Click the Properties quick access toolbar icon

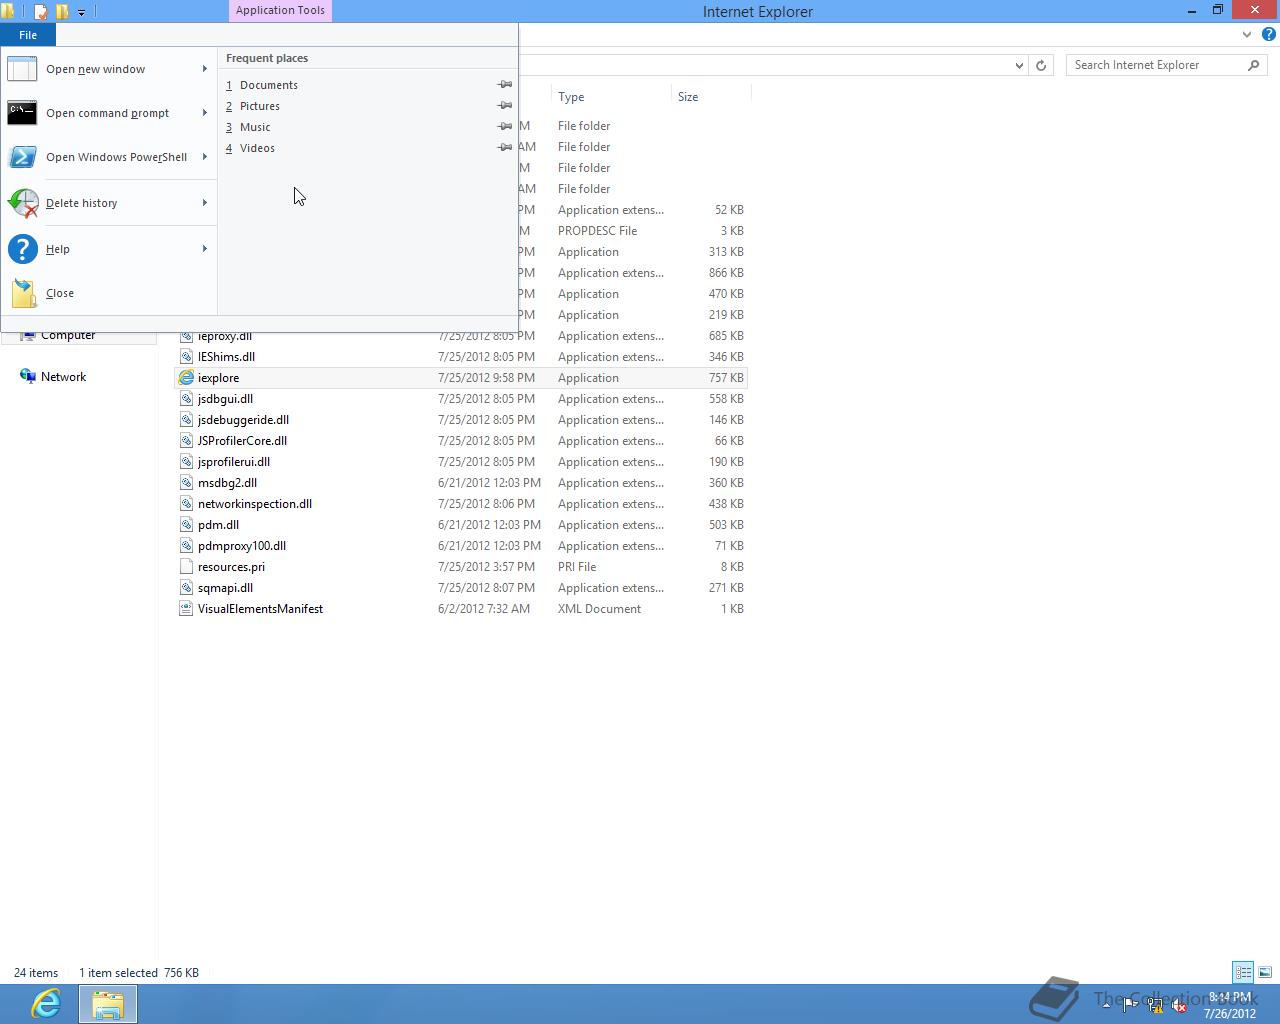coord(41,12)
